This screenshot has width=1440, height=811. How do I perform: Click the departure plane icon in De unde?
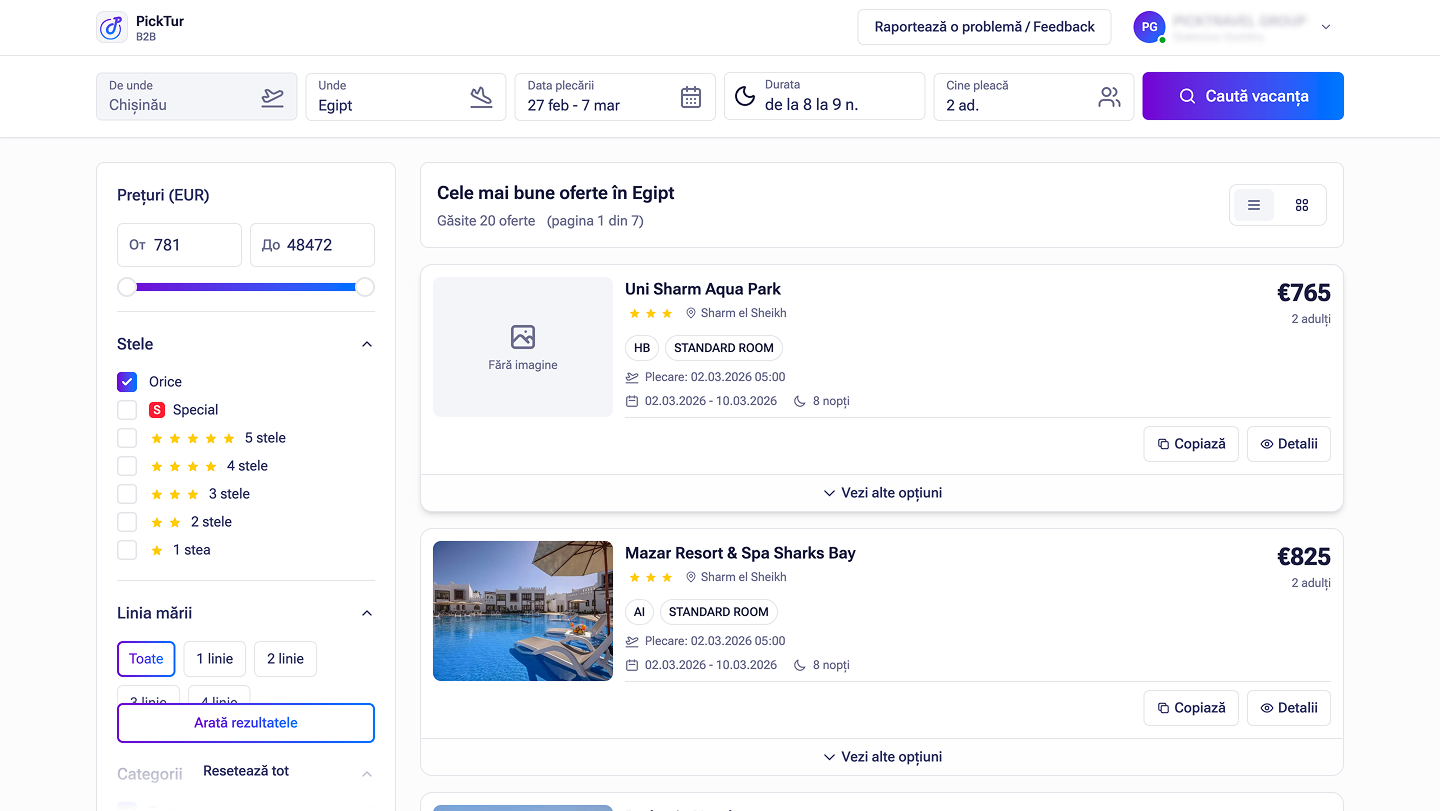pos(272,97)
